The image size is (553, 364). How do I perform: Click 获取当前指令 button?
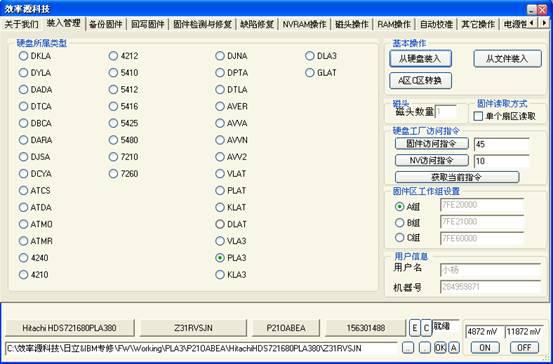click(457, 177)
